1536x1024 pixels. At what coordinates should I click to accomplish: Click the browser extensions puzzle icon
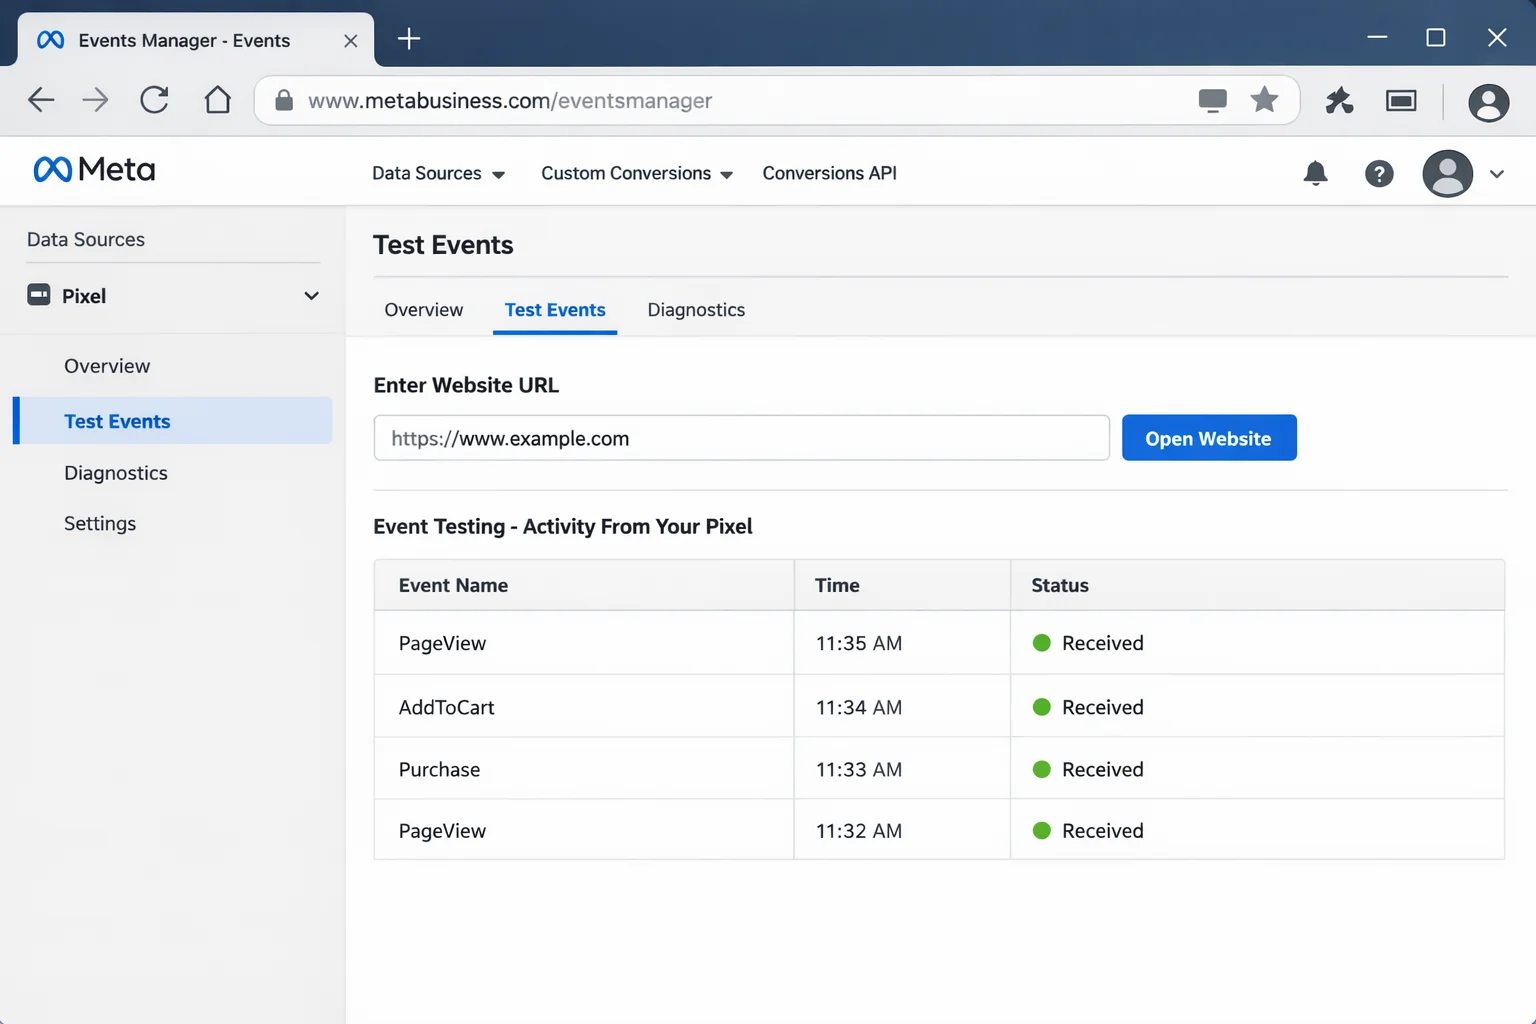click(1339, 100)
